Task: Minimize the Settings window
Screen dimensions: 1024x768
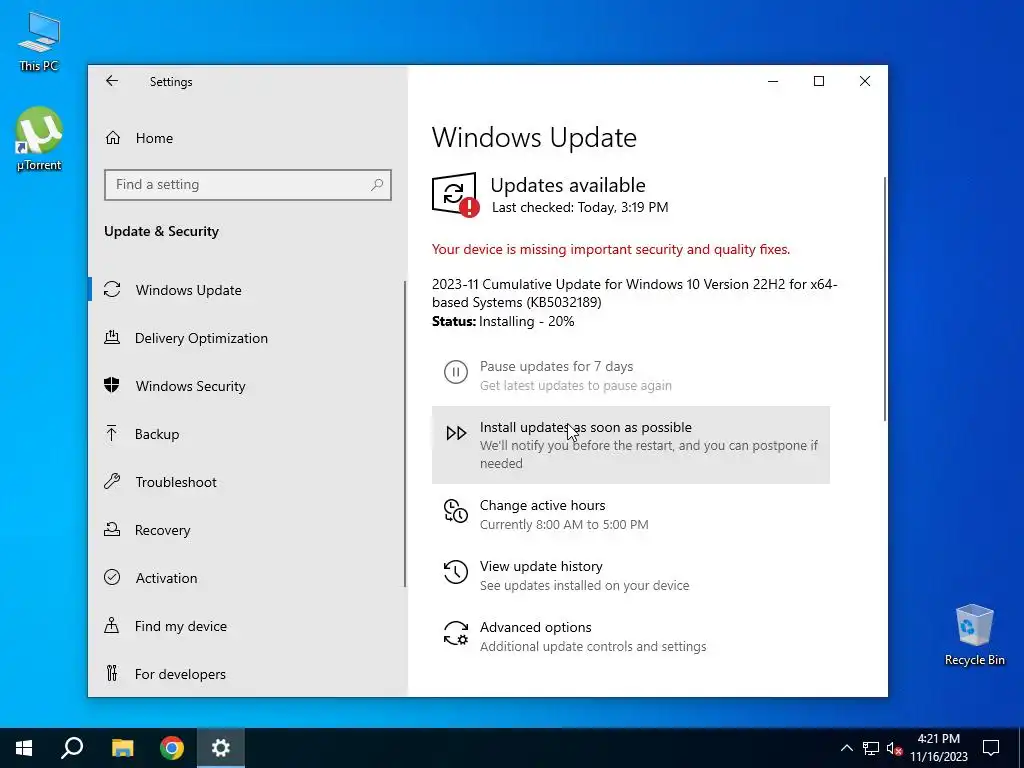Action: [773, 81]
